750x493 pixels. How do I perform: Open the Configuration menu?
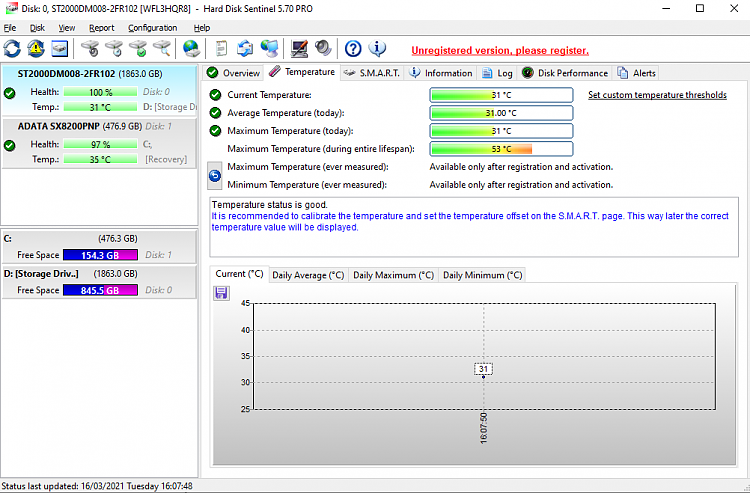click(x=152, y=28)
